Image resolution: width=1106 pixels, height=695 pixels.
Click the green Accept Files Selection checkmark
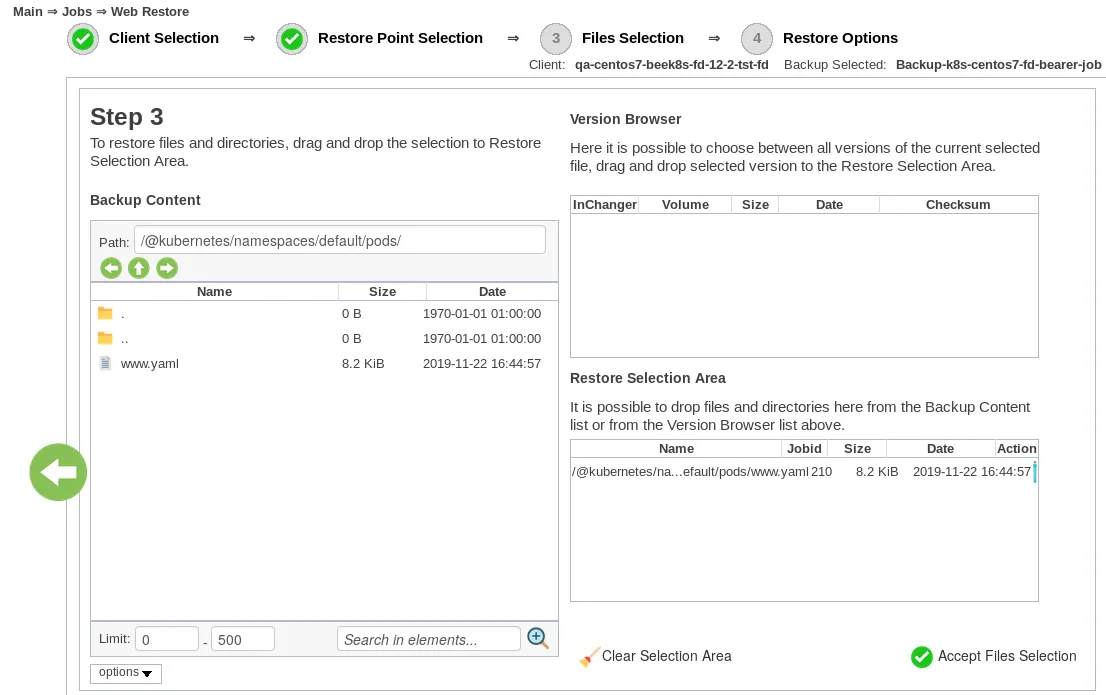[x=921, y=657]
